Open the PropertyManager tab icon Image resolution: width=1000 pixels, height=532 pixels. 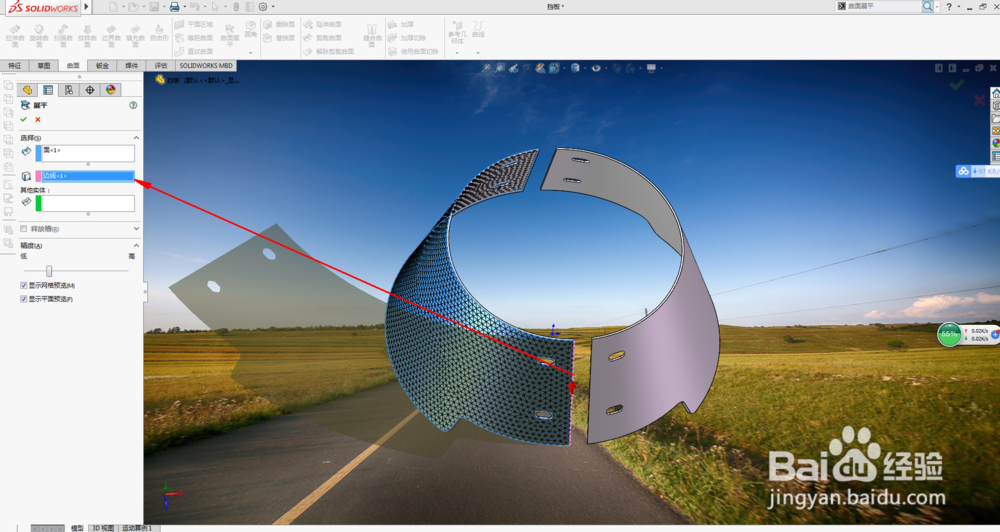pos(48,90)
